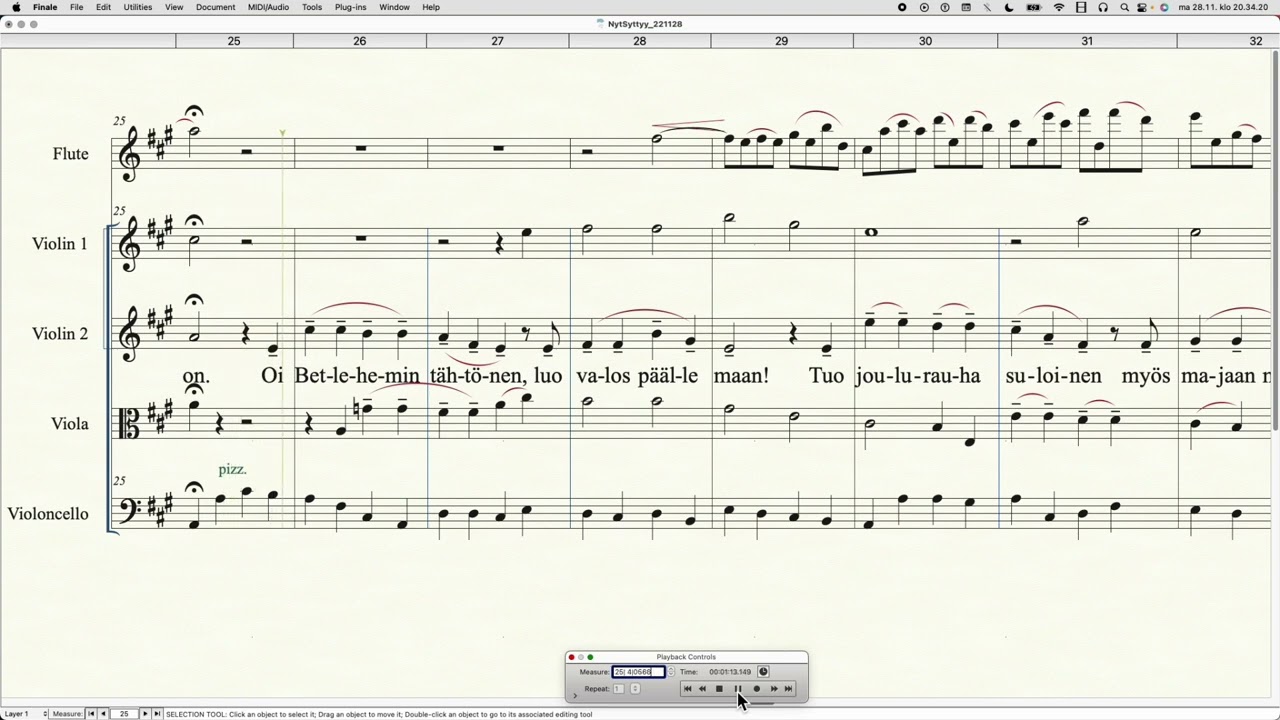Open the Plug-ins menu

point(350,7)
